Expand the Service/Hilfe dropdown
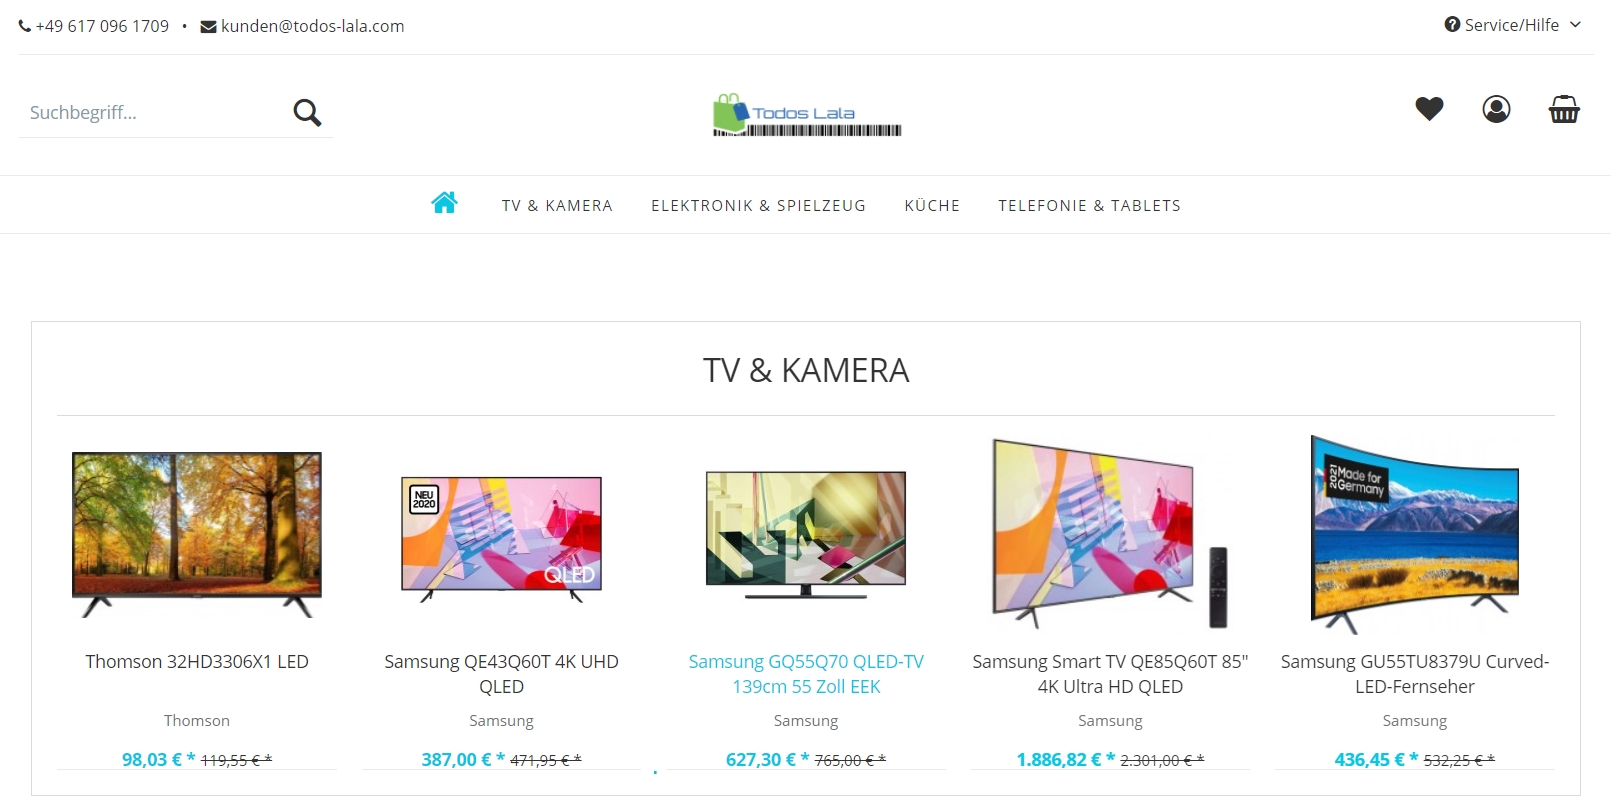The image size is (1611, 799). point(1513,25)
